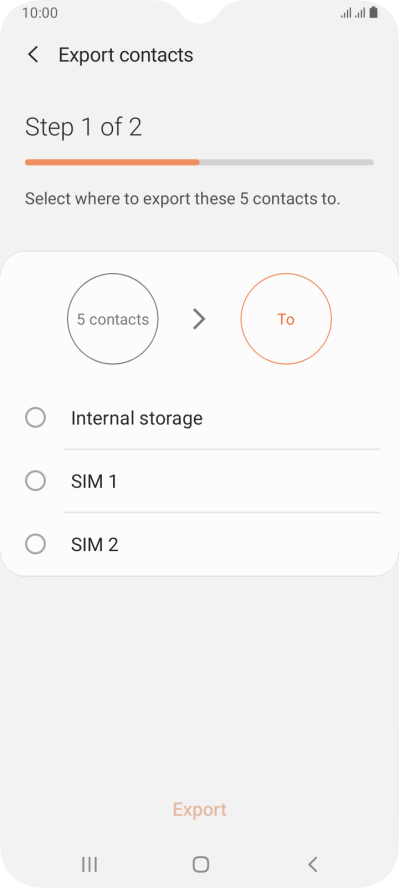Tap the Export contacts title
The height and width of the screenshot is (888, 399).
(126, 55)
